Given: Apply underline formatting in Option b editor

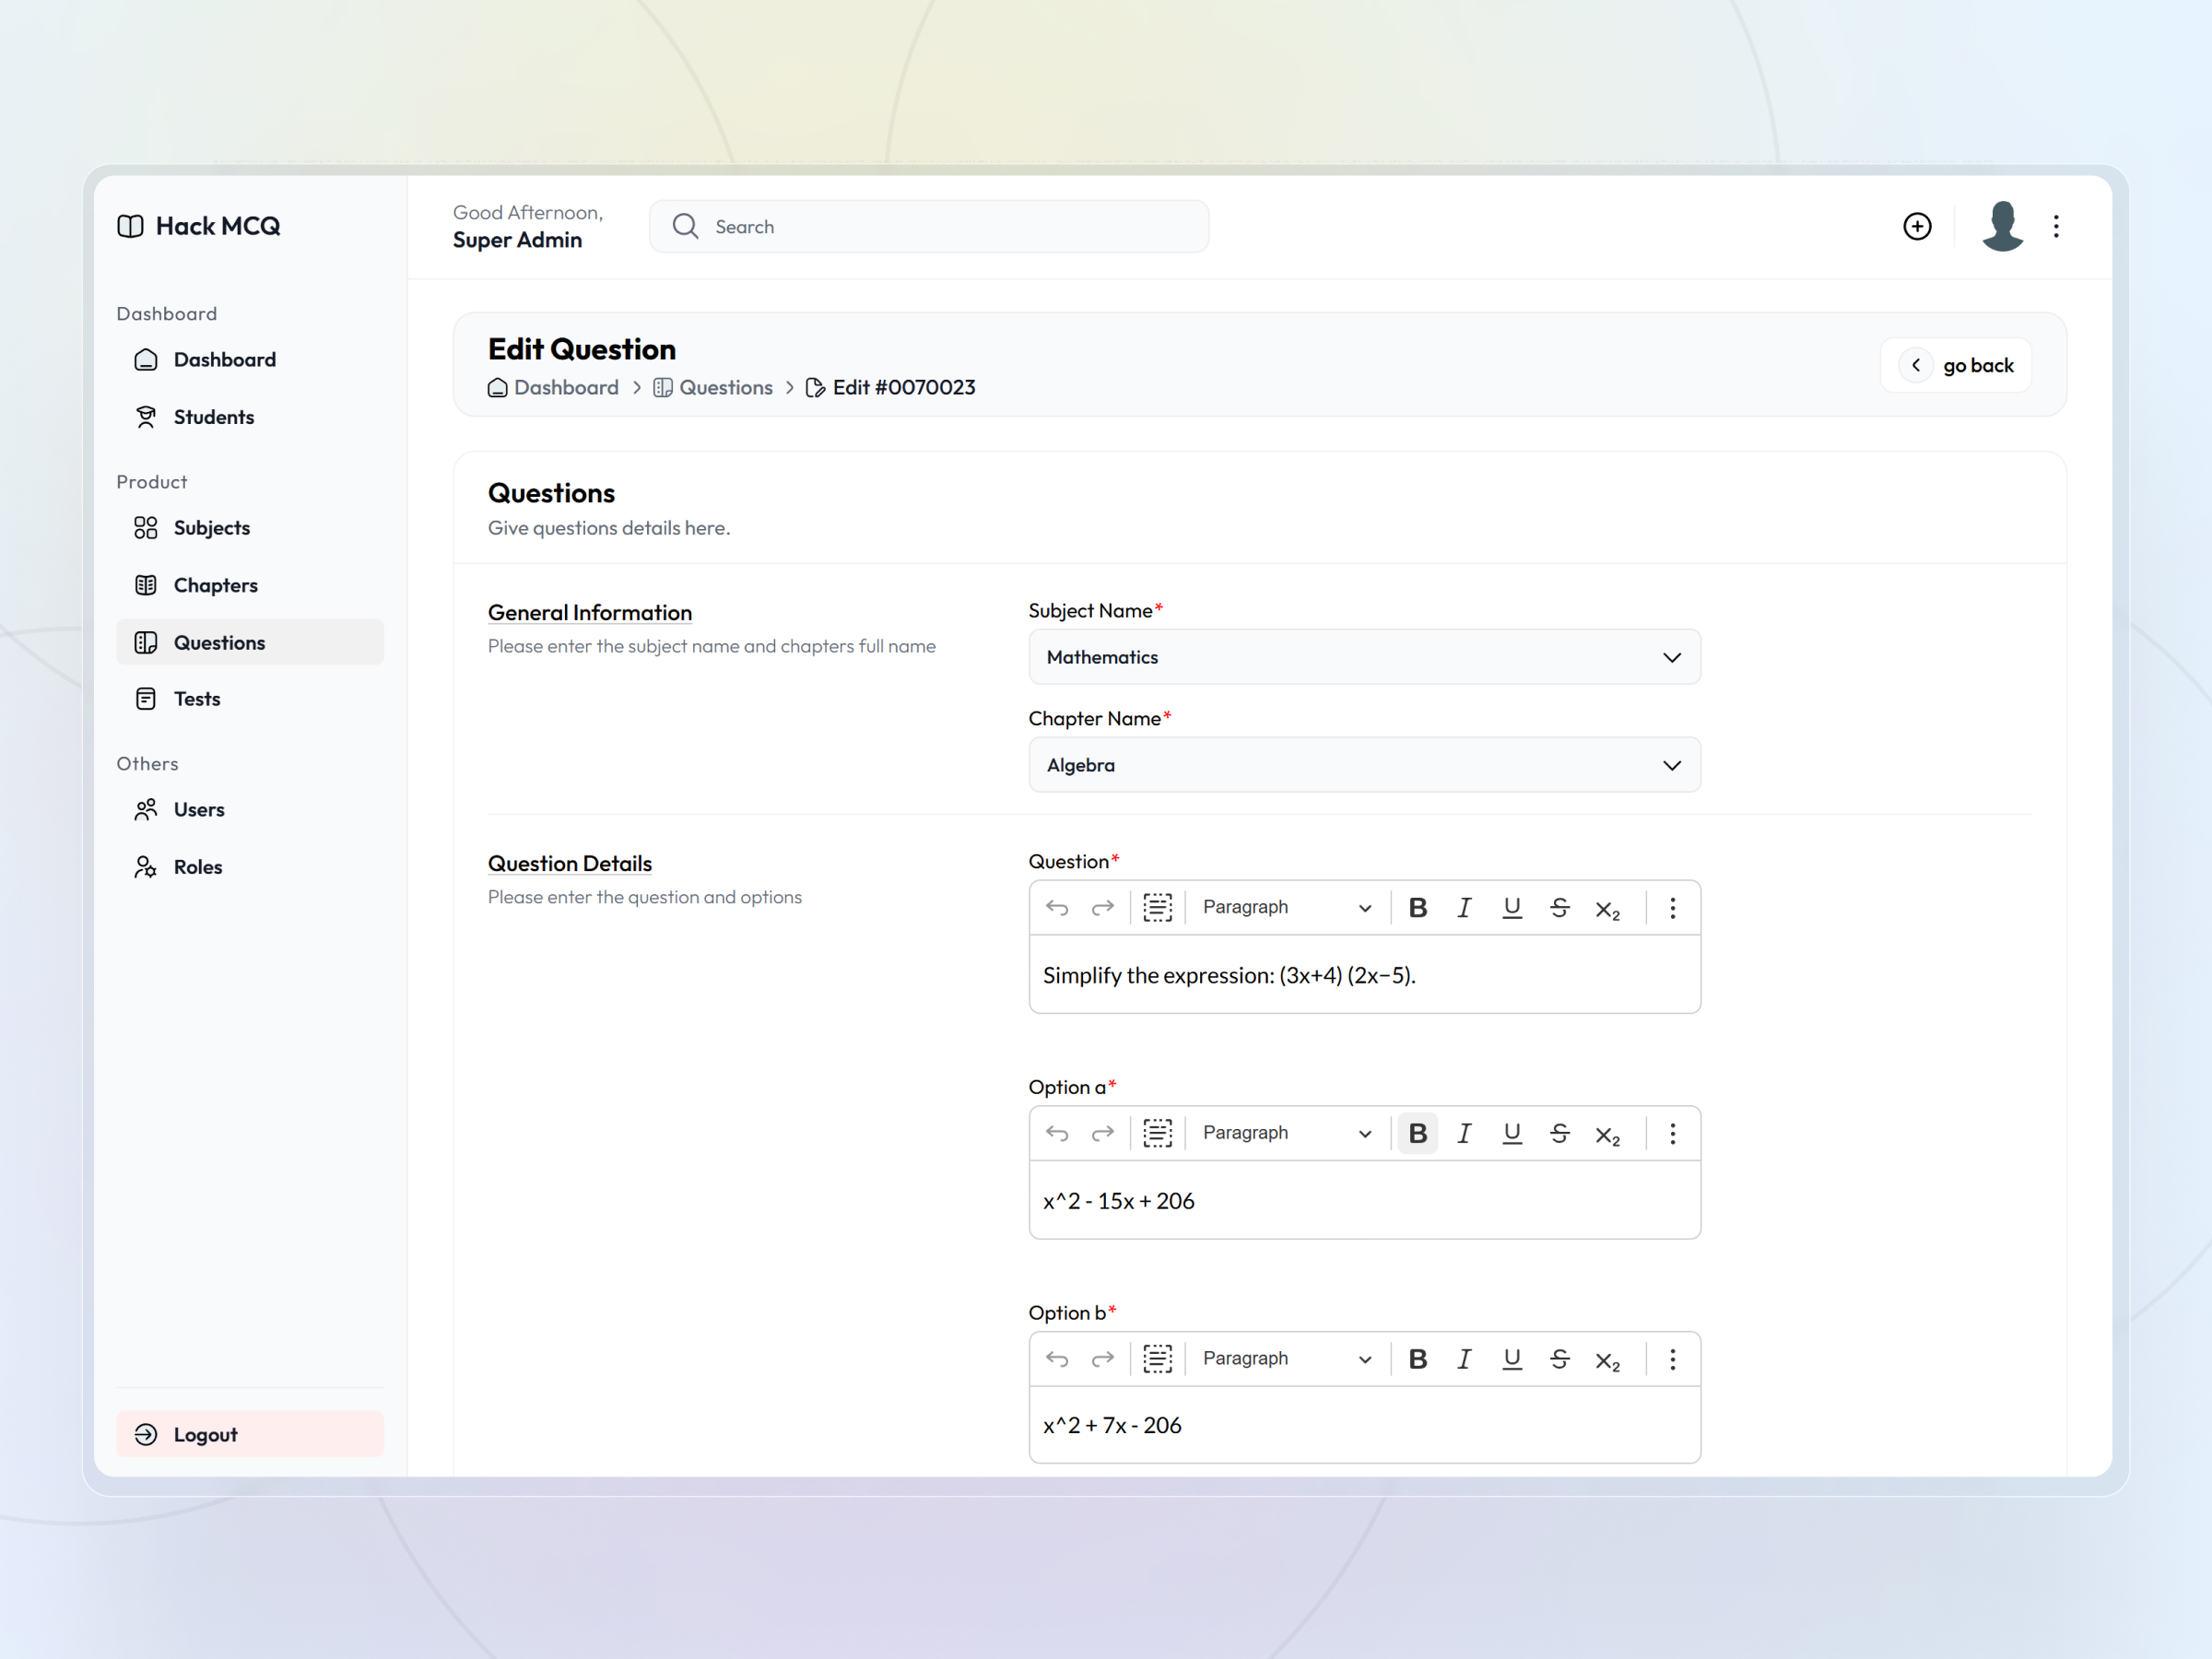Looking at the screenshot, I should 1512,1358.
